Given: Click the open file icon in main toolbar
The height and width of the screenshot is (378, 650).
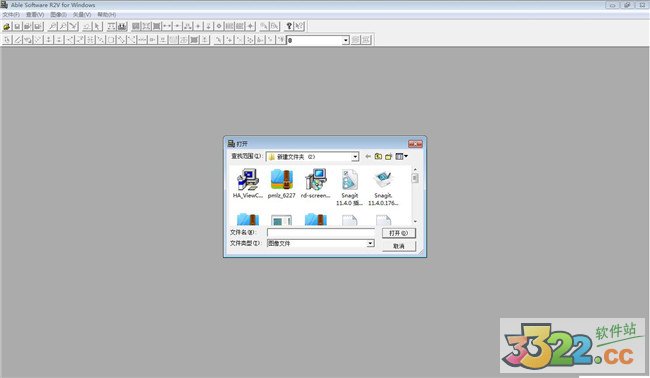Looking at the screenshot, I should click(7, 27).
